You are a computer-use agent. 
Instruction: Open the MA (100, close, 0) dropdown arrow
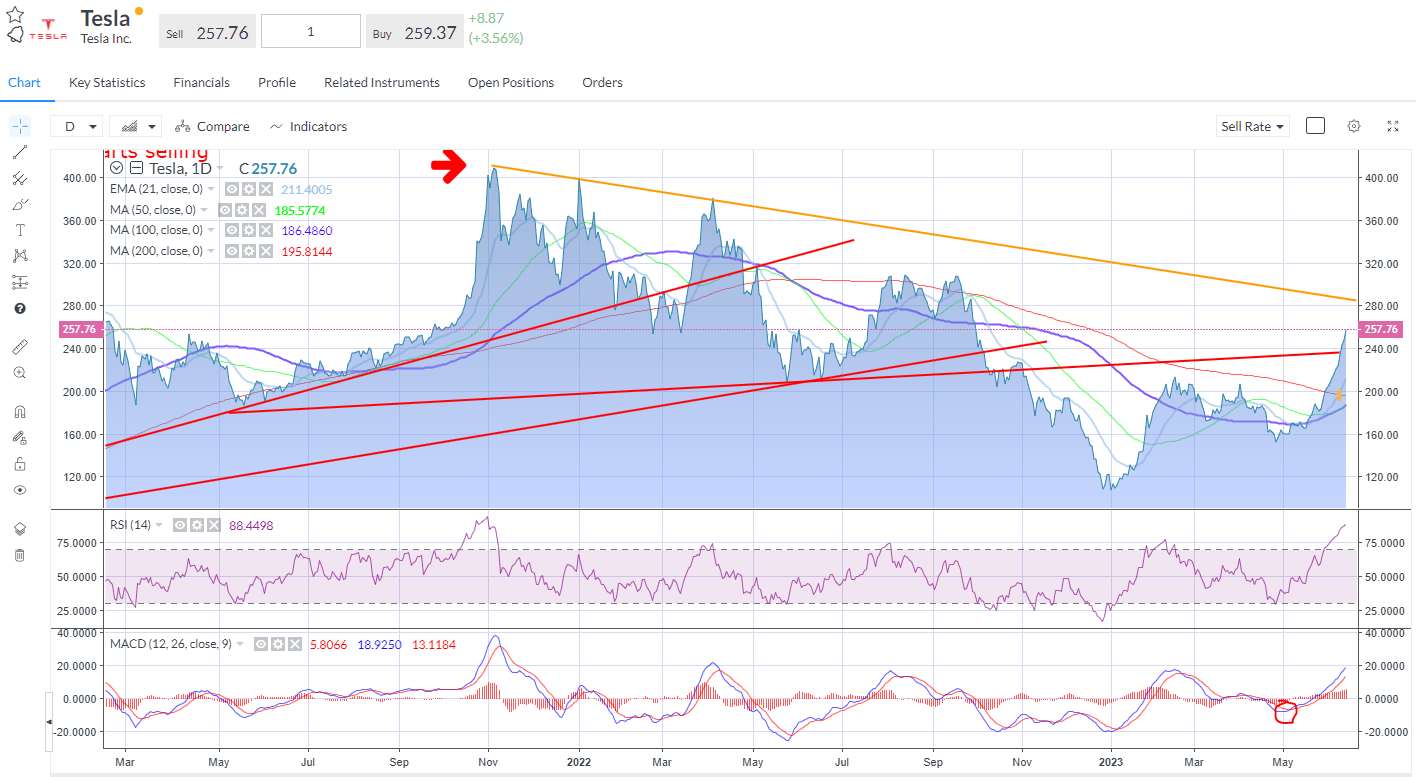212,231
